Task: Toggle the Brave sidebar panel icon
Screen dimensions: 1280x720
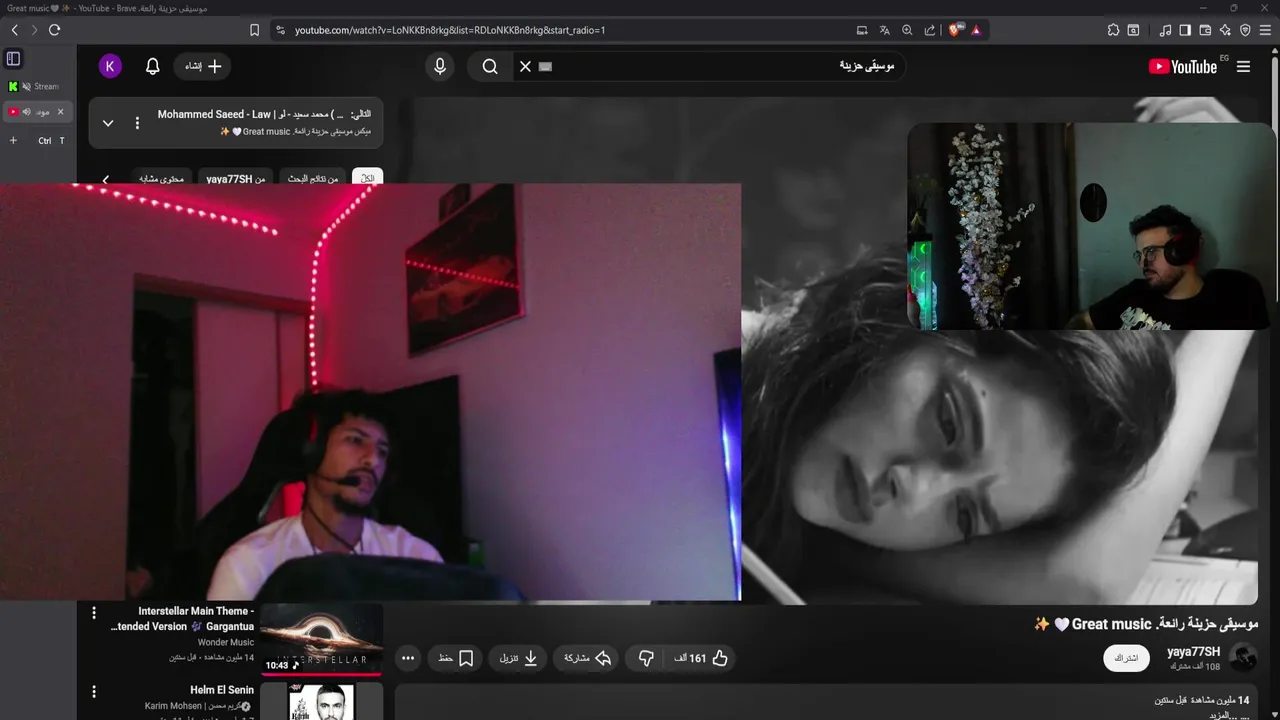Action: (x=1185, y=30)
